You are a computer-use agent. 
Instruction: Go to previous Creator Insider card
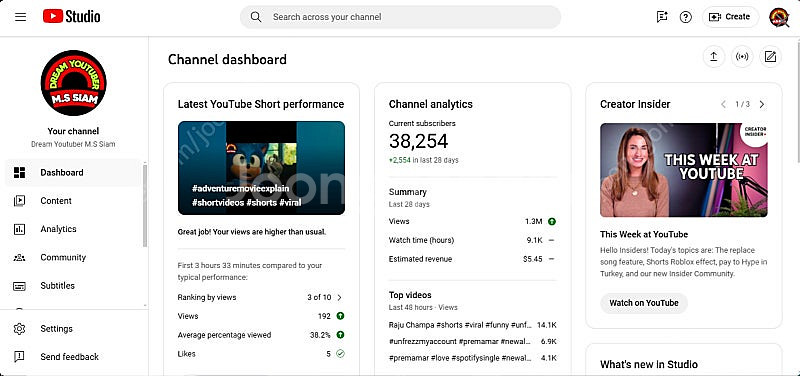click(723, 104)
